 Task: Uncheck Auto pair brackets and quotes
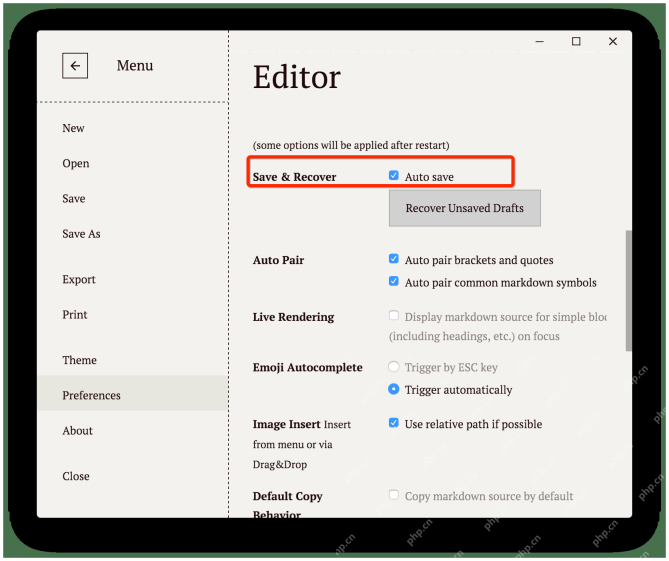click(x=394, y=259)
